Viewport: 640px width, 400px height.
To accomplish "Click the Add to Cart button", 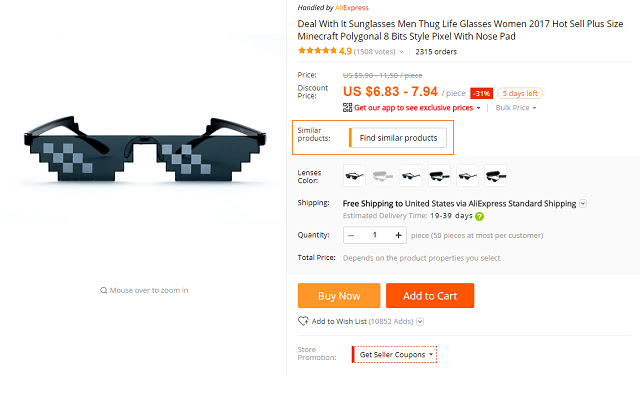I will [430, 296].
